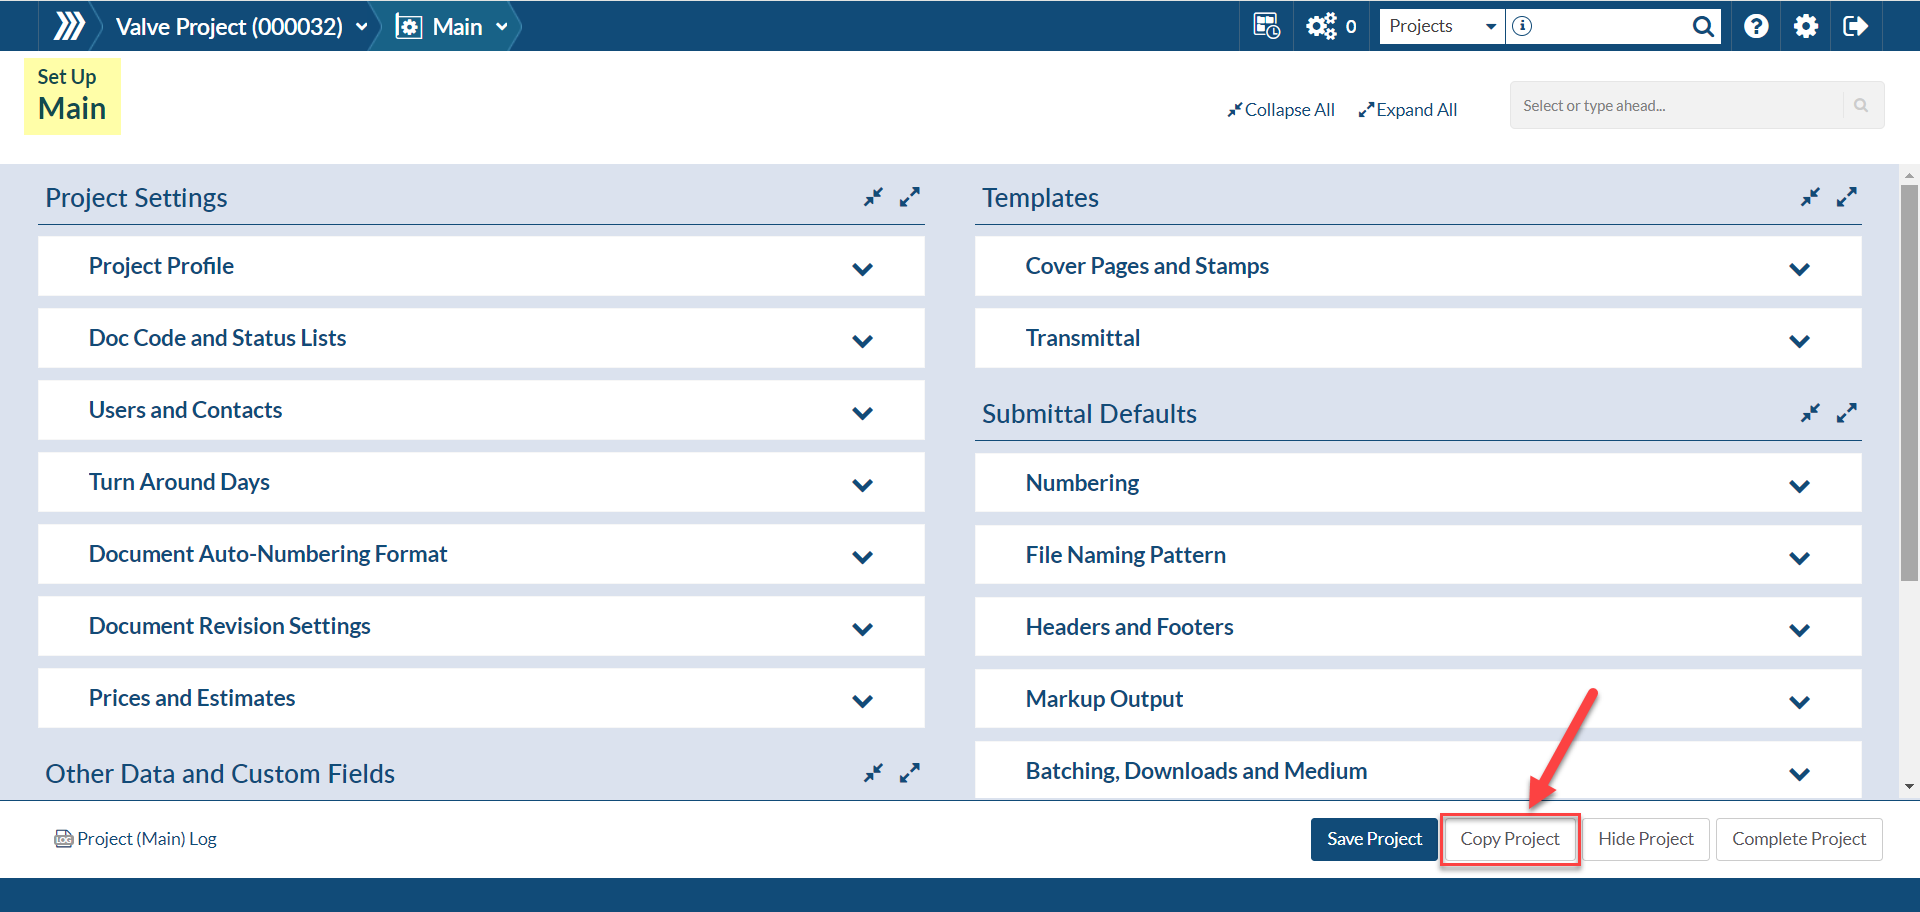
Task: Expand the Document Revision Settings chevron
Action: pos(863,629)
